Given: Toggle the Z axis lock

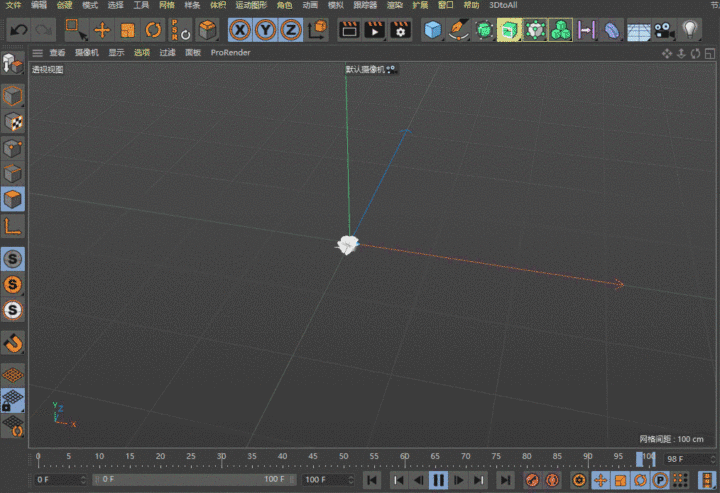Looking at the screenshot, I should click(x=291, y=30).
